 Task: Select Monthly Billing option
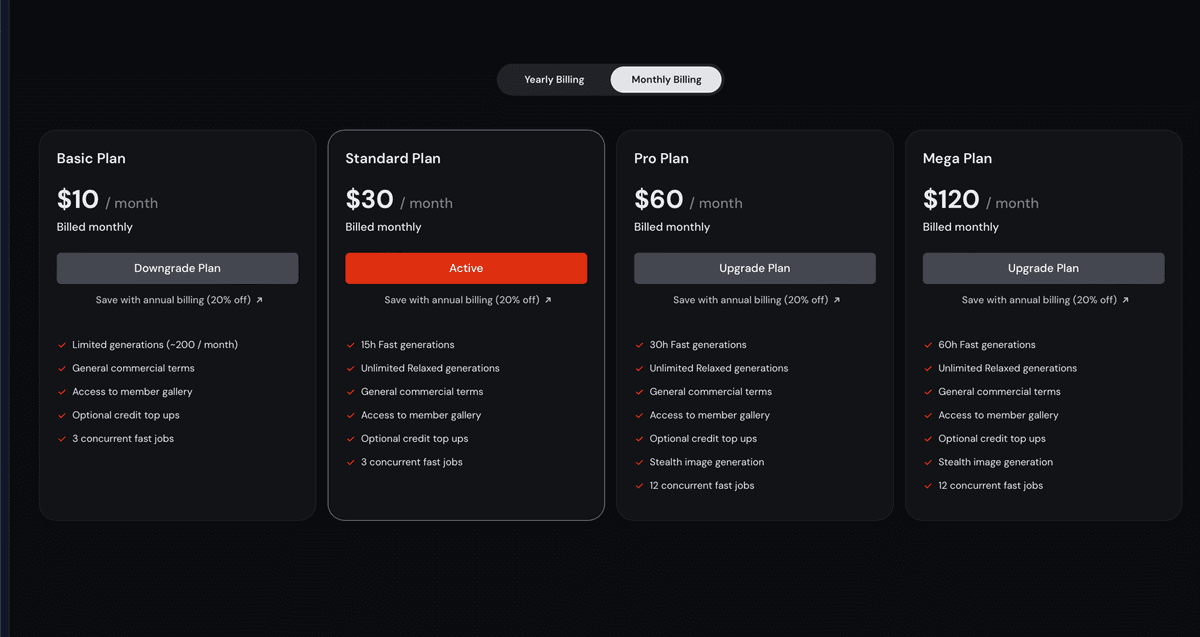click(x=666, y=80)
